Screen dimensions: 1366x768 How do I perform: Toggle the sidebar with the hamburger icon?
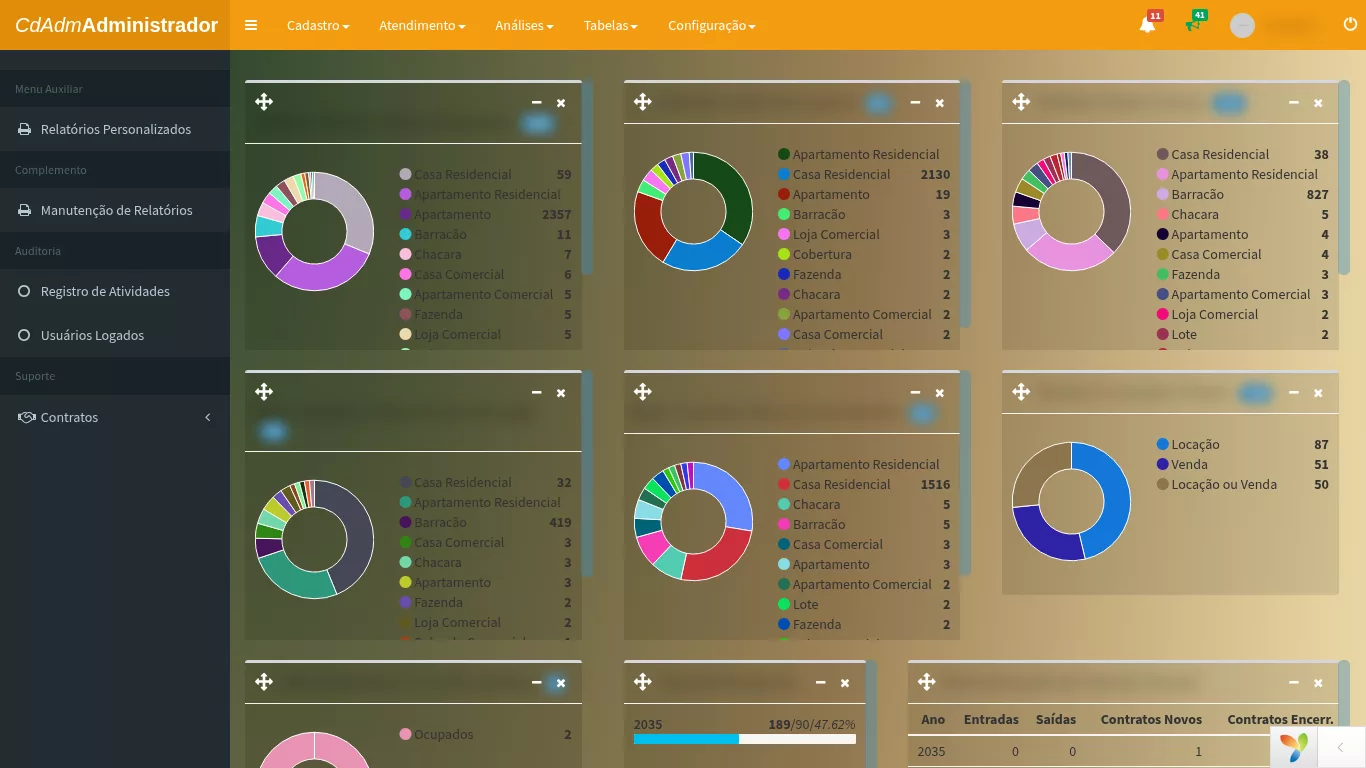(251, 25)
